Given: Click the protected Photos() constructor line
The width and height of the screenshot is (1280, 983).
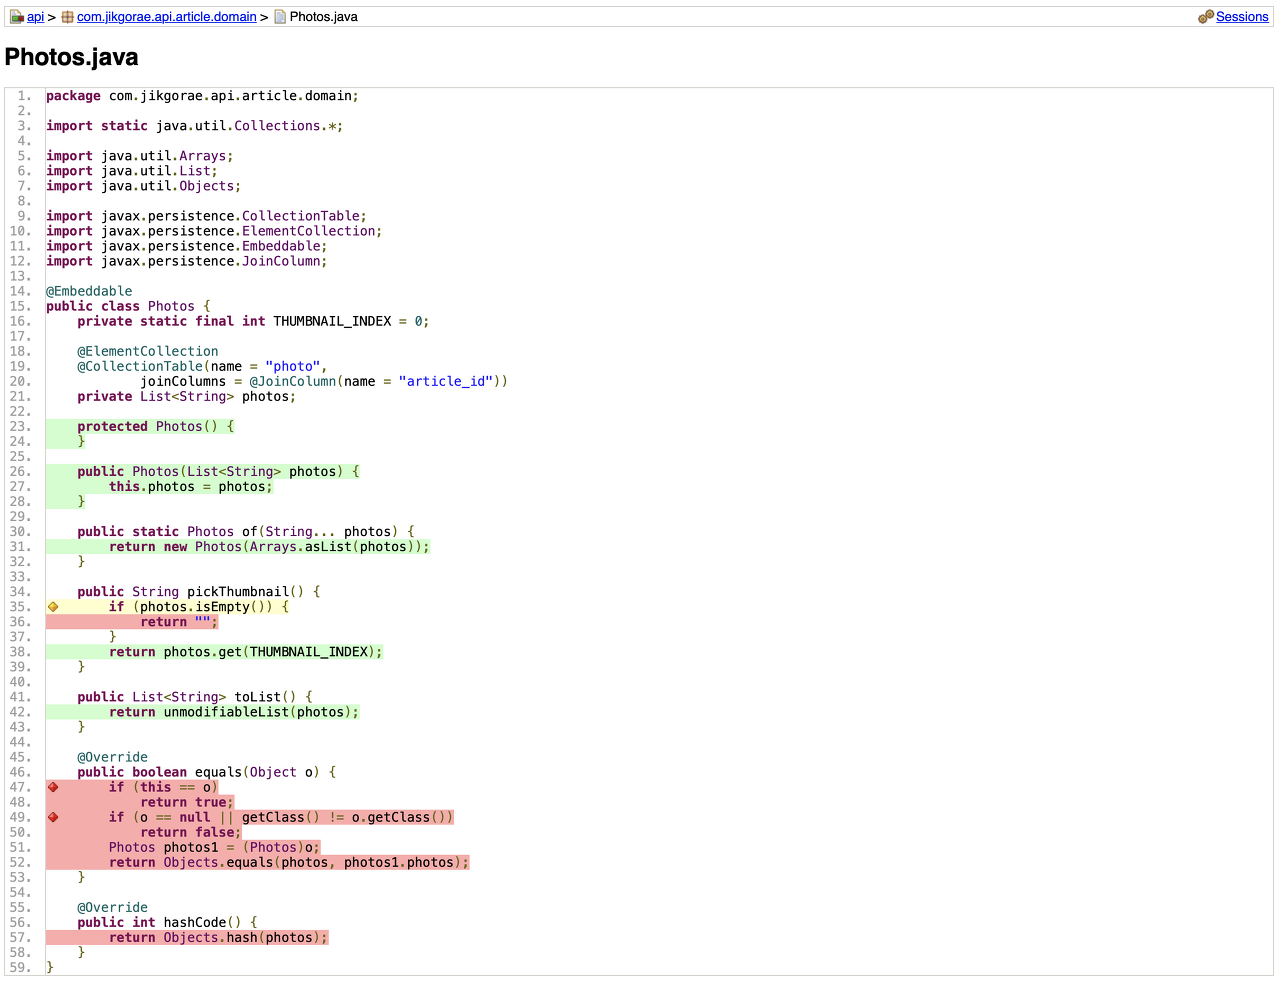Looking at the screenshot, I should (156, 426).
